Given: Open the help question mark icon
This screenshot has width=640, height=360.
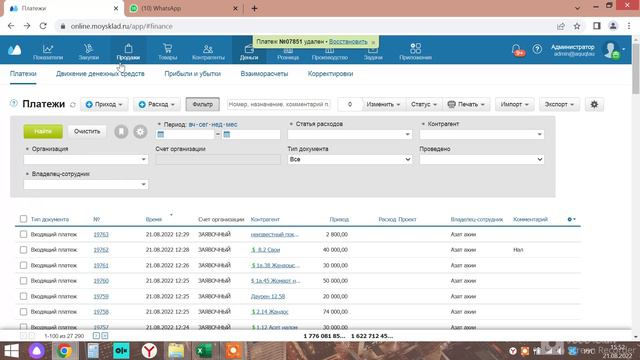Looking at the screenshot, I should point(537,49).
